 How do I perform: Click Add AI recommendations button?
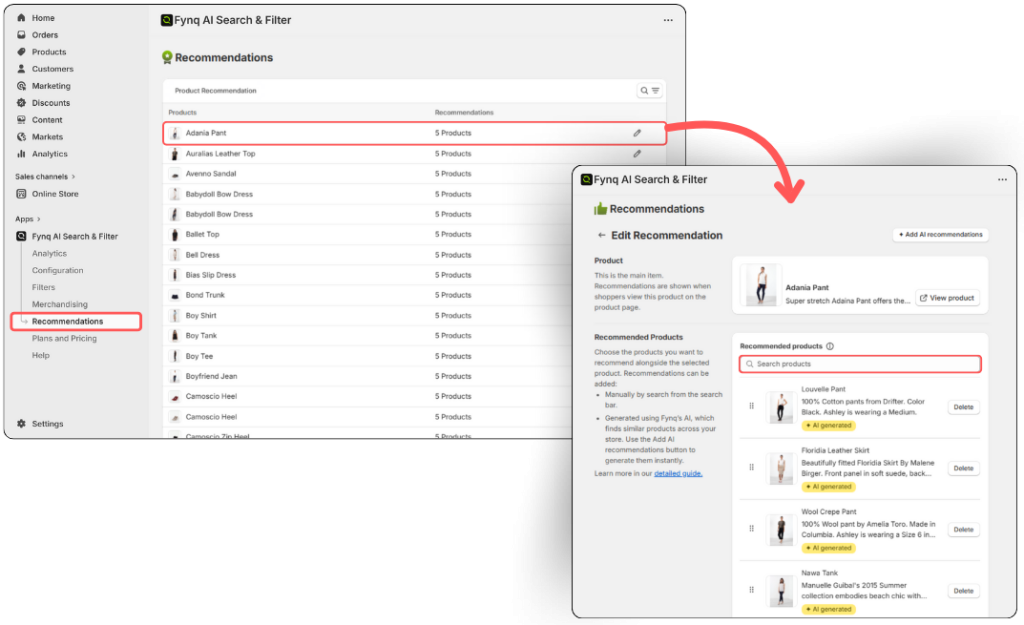[940, 234]
